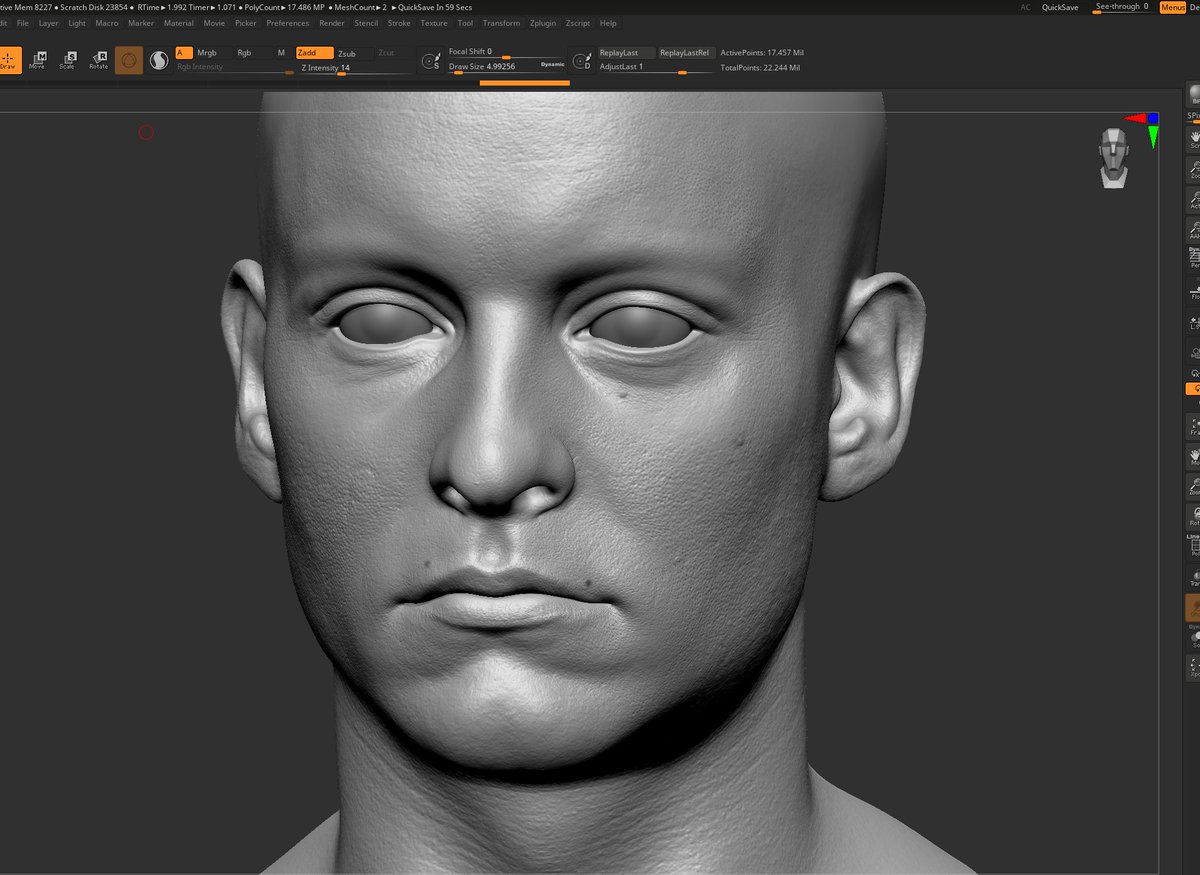Open the File menu
The height and width of the screenshot is (875, 1200).
click(x=23, y=23)
